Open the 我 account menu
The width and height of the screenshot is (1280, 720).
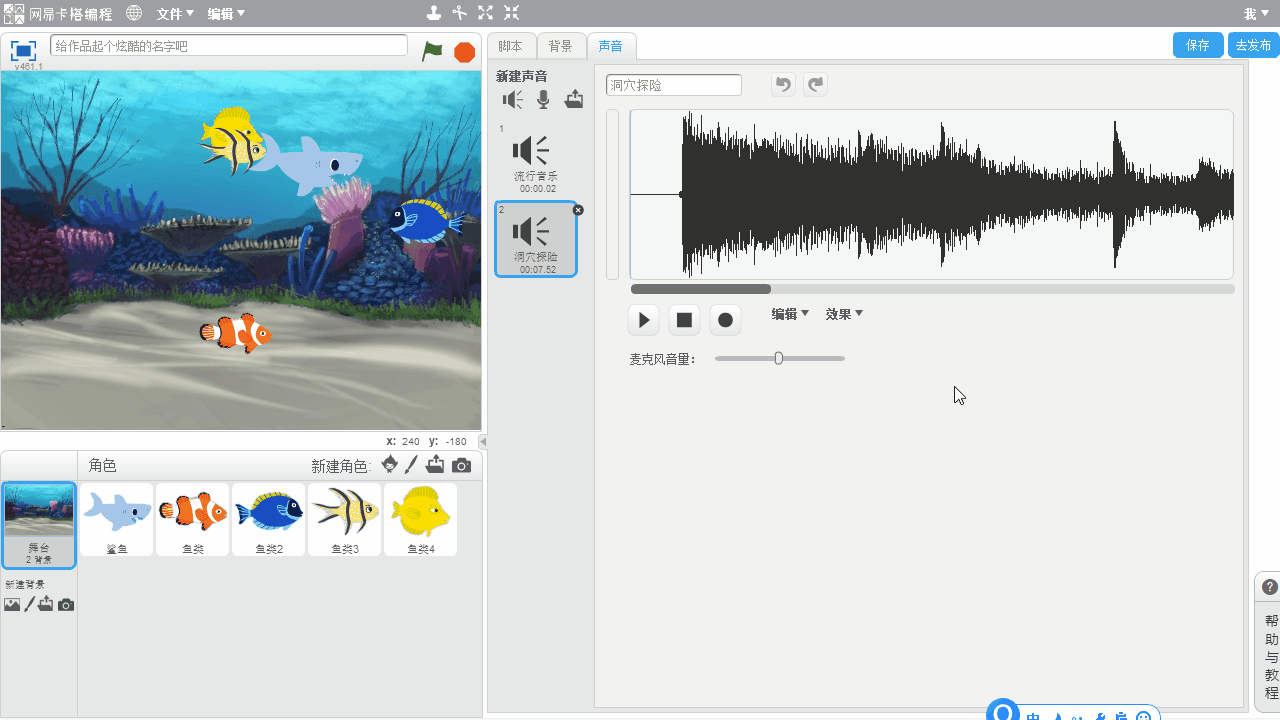click(x=1255, y=14)
